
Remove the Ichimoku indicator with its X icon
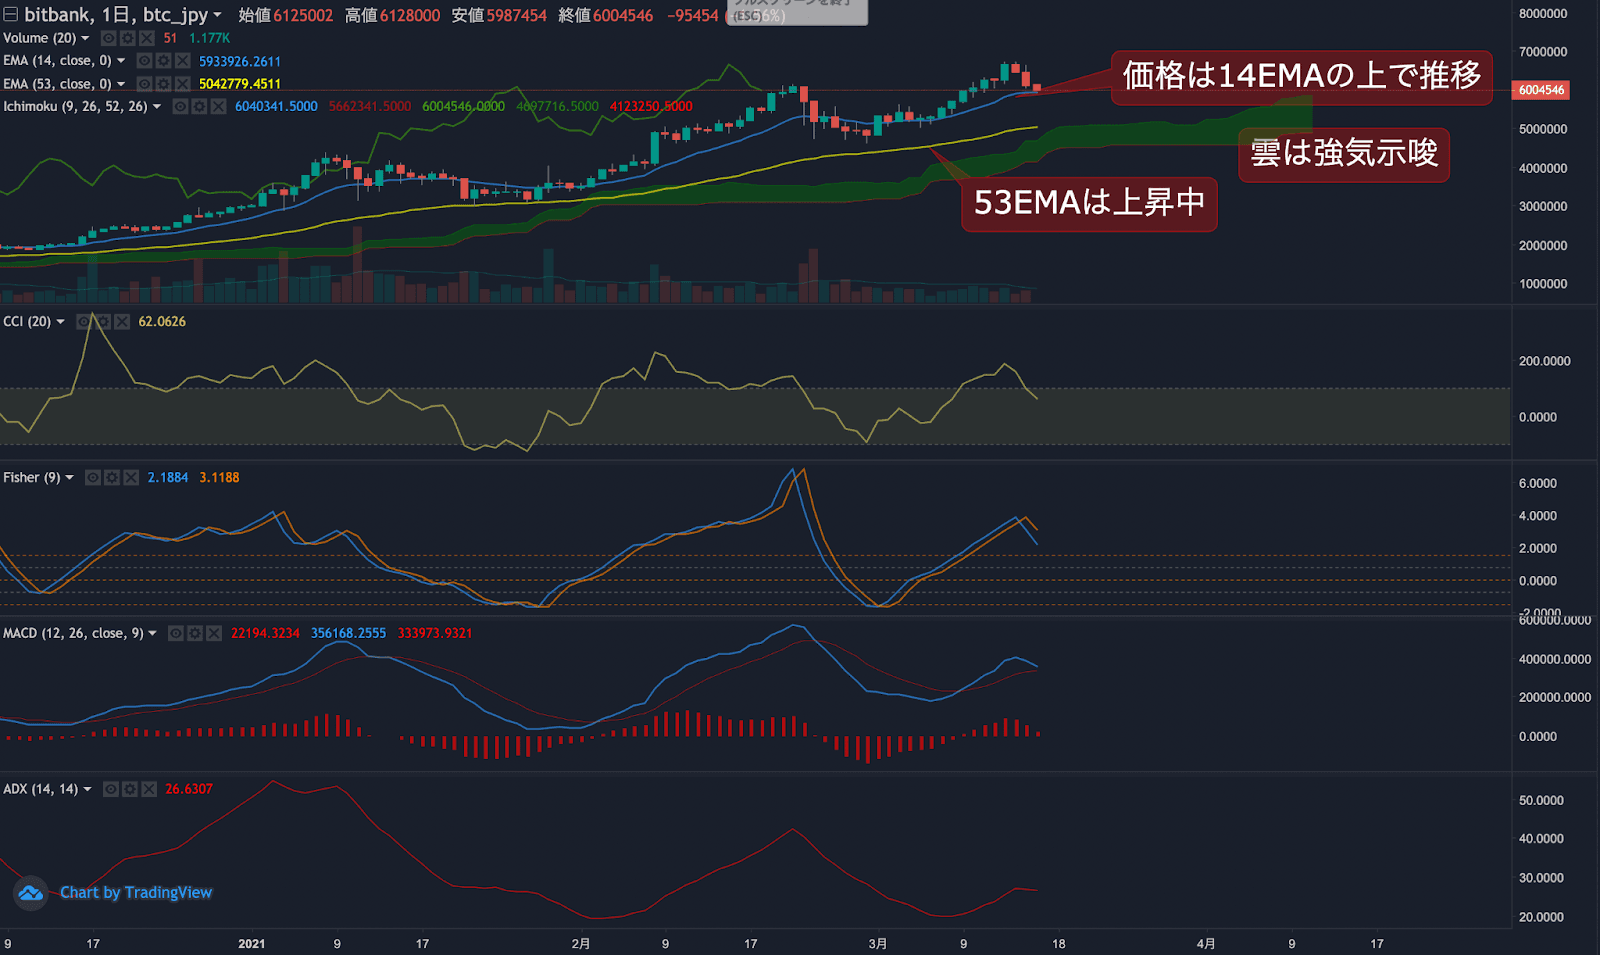[218, 106]
